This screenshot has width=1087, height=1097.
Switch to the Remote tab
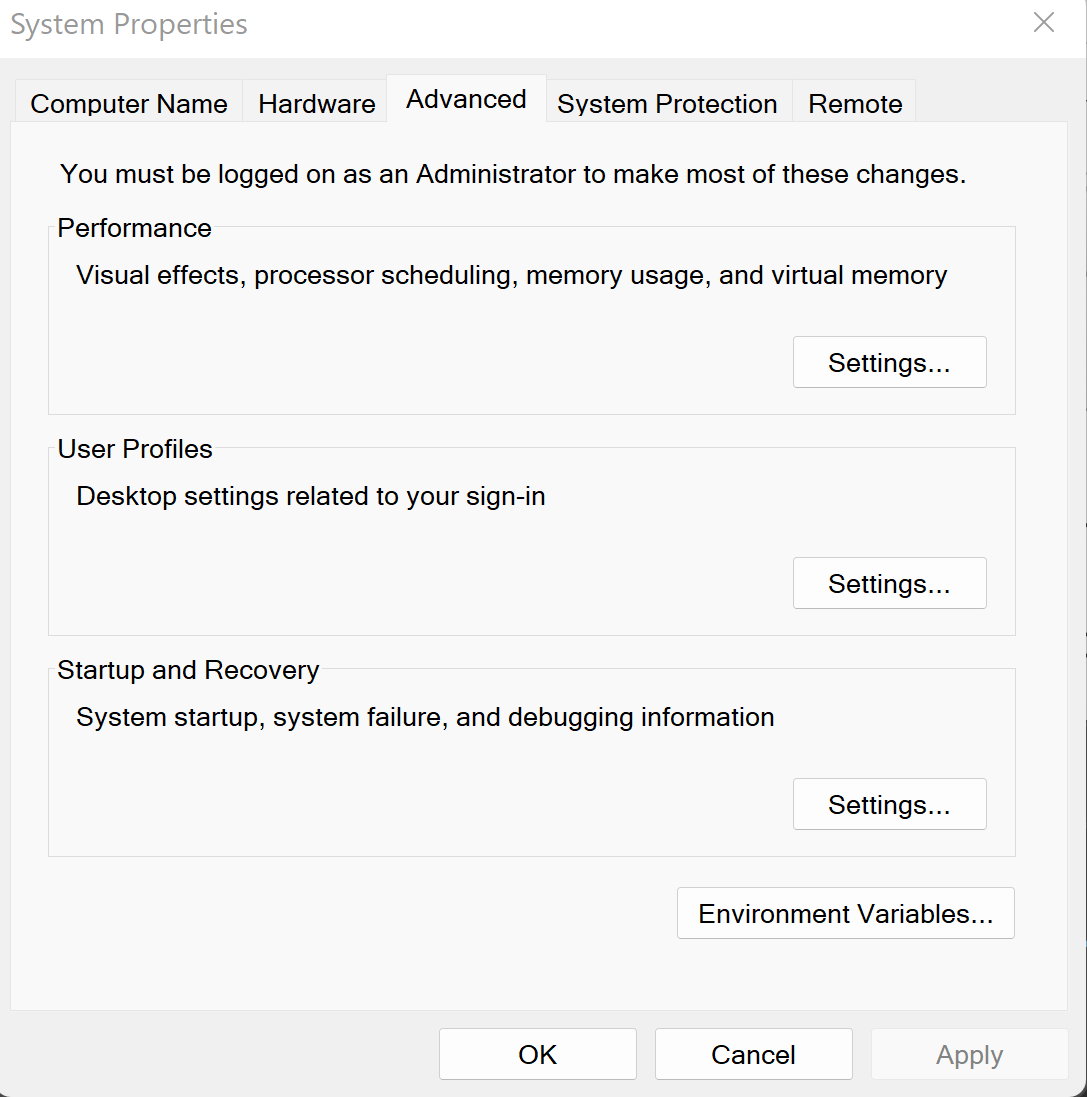[x=855, y=103]
